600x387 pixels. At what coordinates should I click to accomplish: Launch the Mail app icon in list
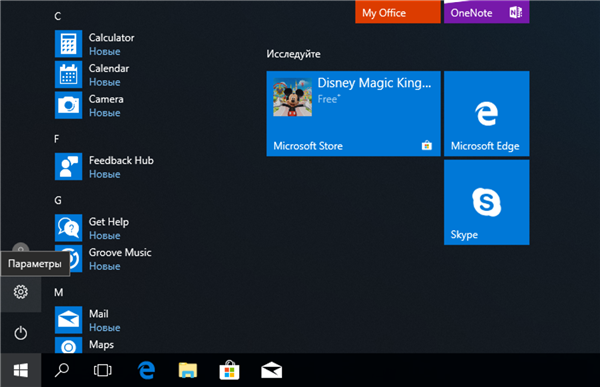click(68, 320)
